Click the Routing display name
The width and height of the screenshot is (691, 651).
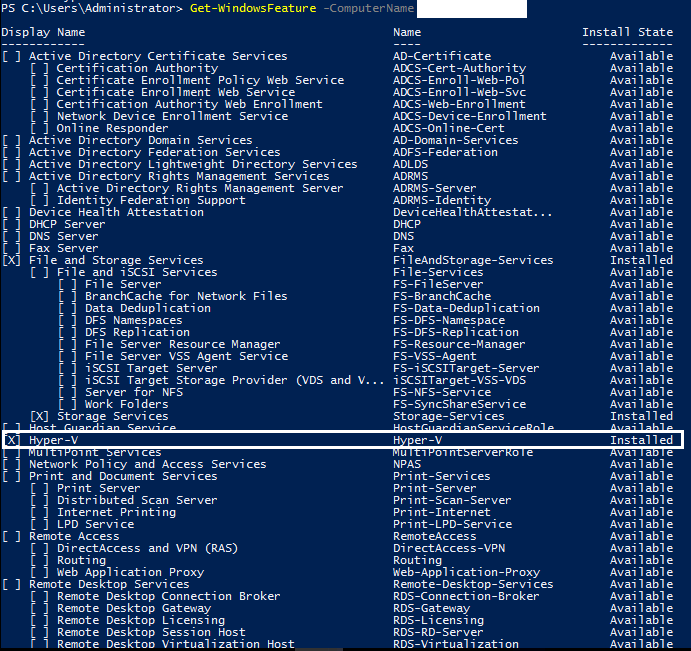click(82, 560)
